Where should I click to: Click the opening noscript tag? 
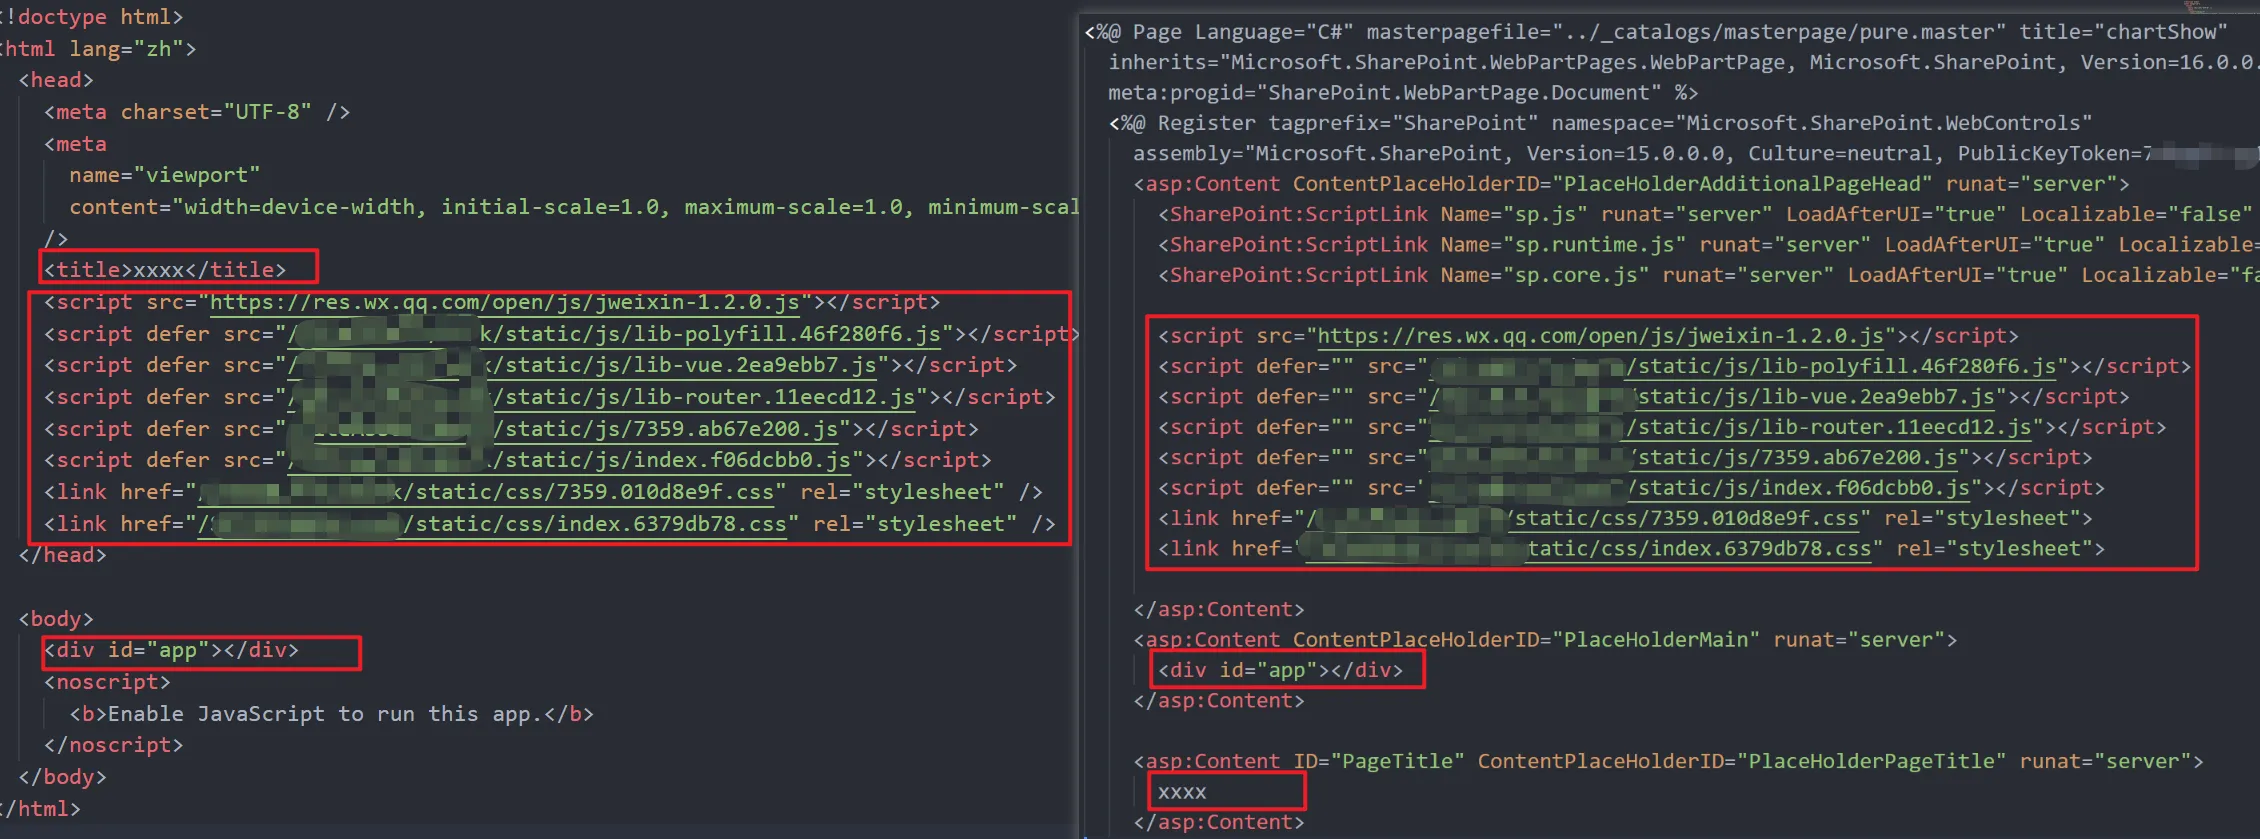107,682
